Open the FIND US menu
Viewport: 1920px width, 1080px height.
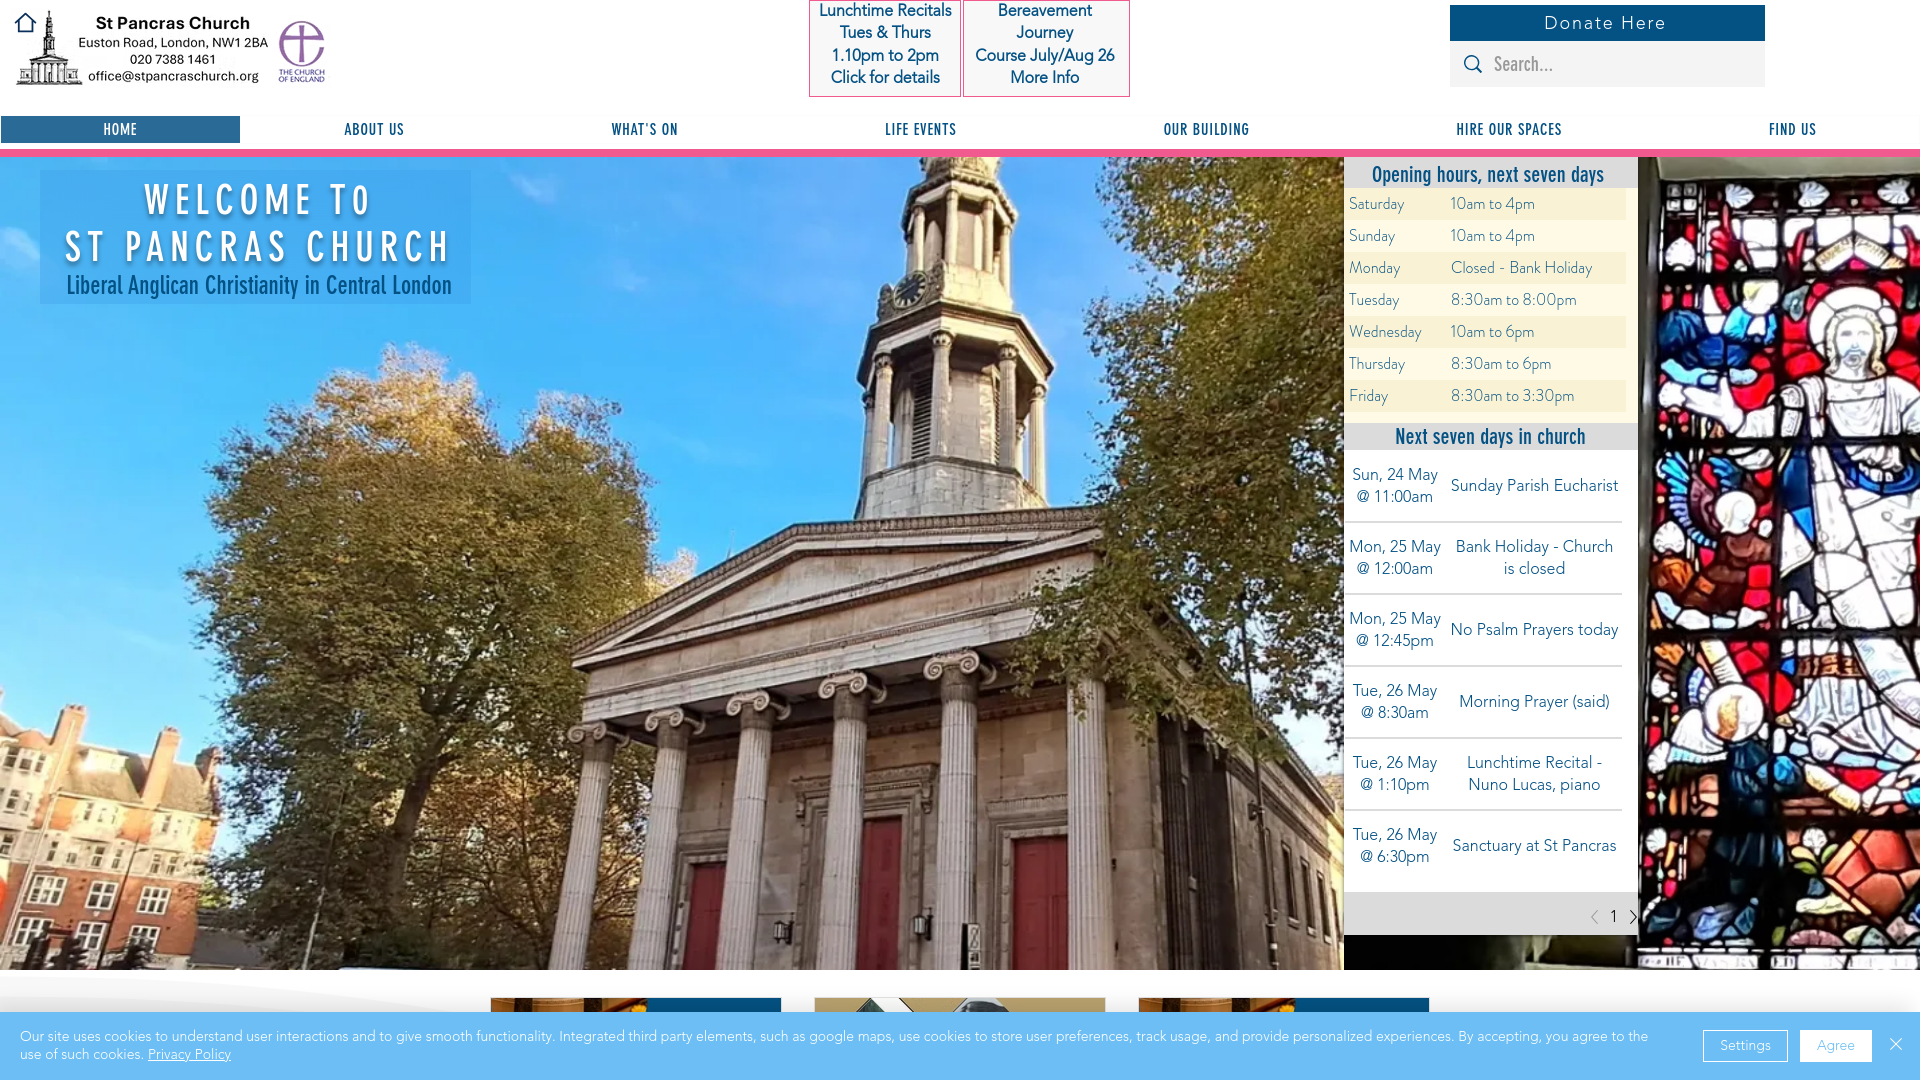1792,129
